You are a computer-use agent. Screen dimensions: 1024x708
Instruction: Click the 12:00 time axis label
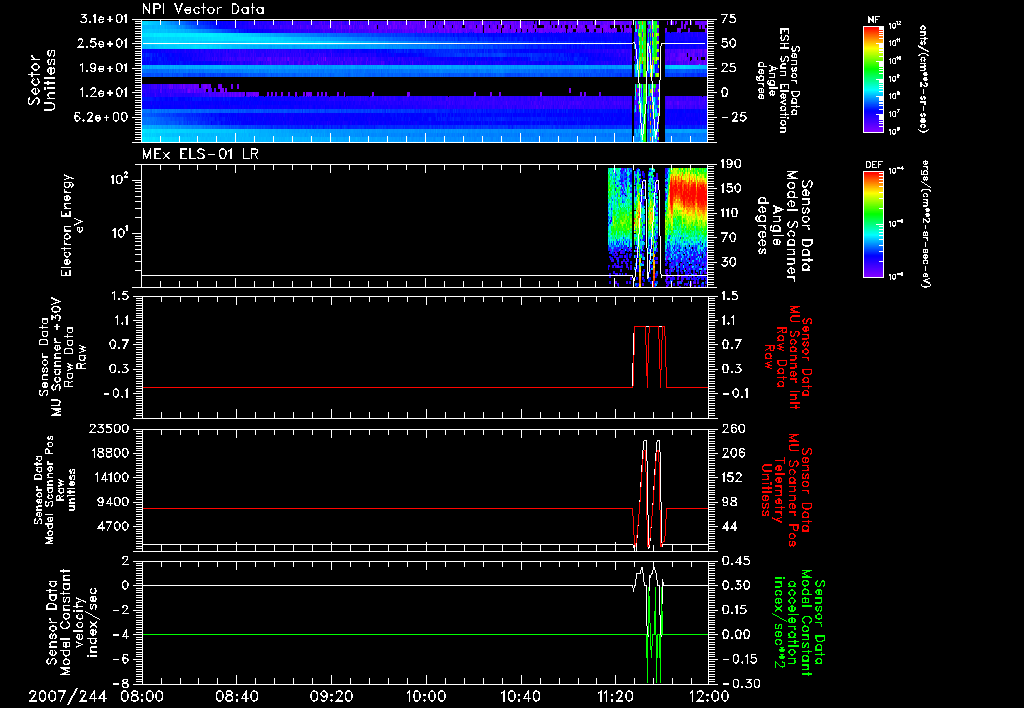(709, 697)
